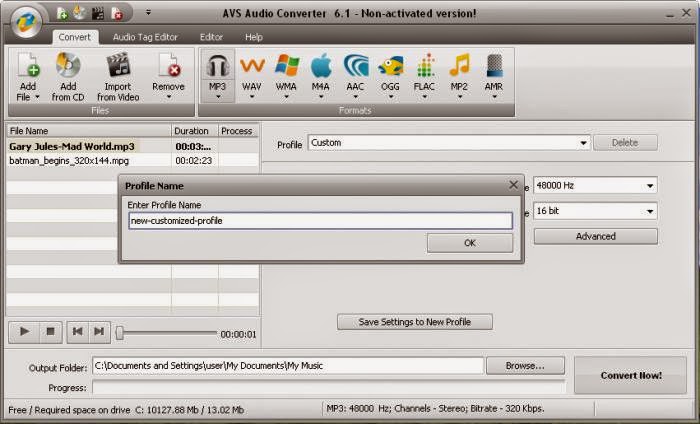Expand the Add File dropdown arrow

point(38,97)
